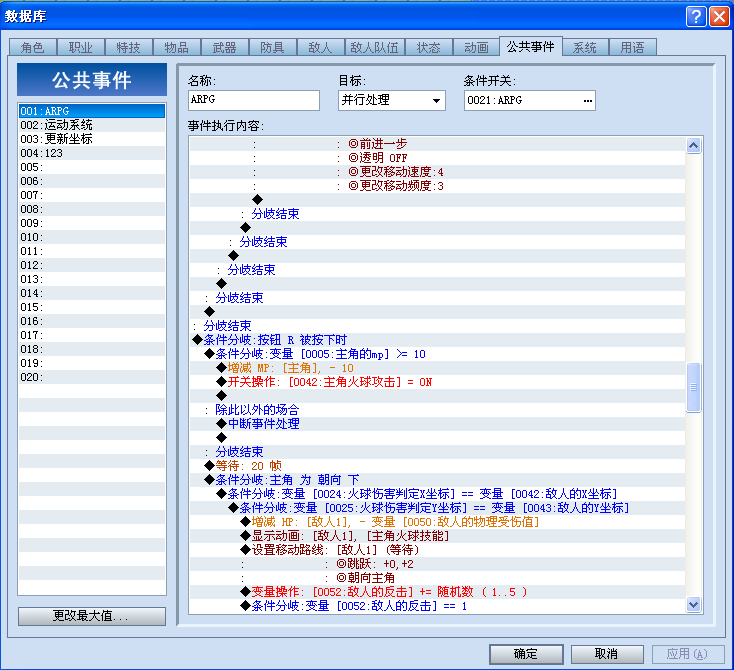Open the 特技 tab
Screen dimensions: 734x670
(128, 47)
